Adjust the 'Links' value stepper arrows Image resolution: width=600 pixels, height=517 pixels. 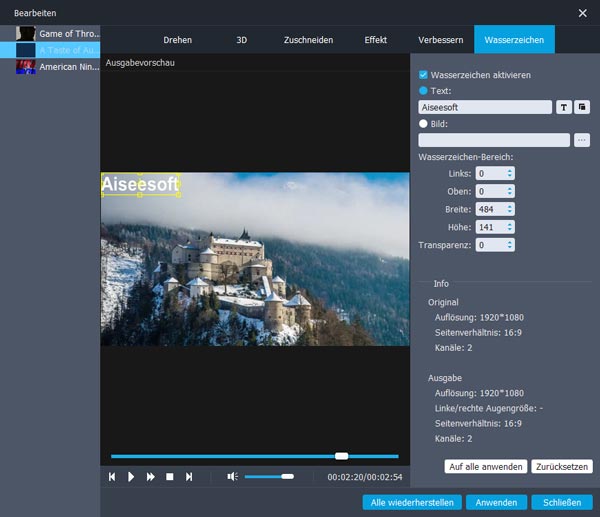point(510,173)
